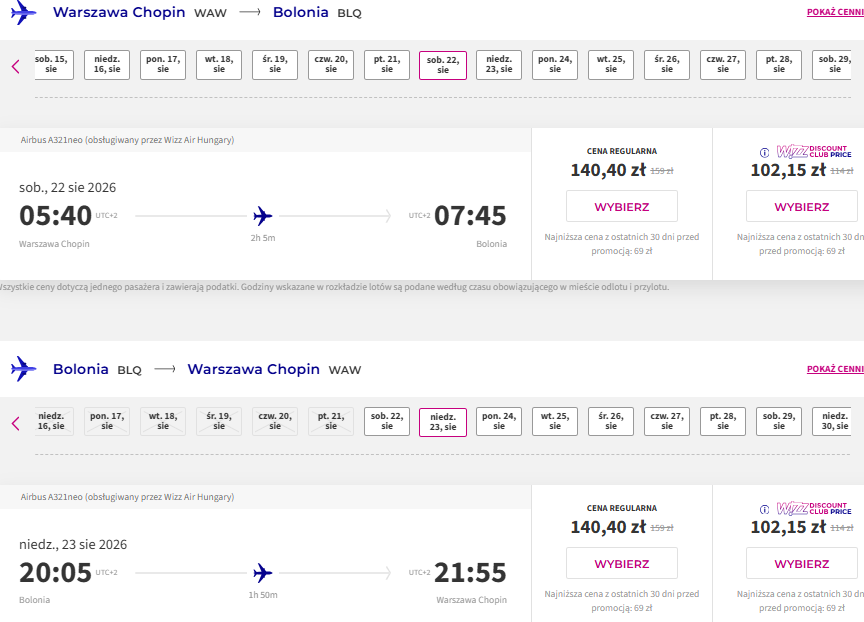
Task: Choose the regular price return flight WYBIERZ button
Action: tap(622, 564)
